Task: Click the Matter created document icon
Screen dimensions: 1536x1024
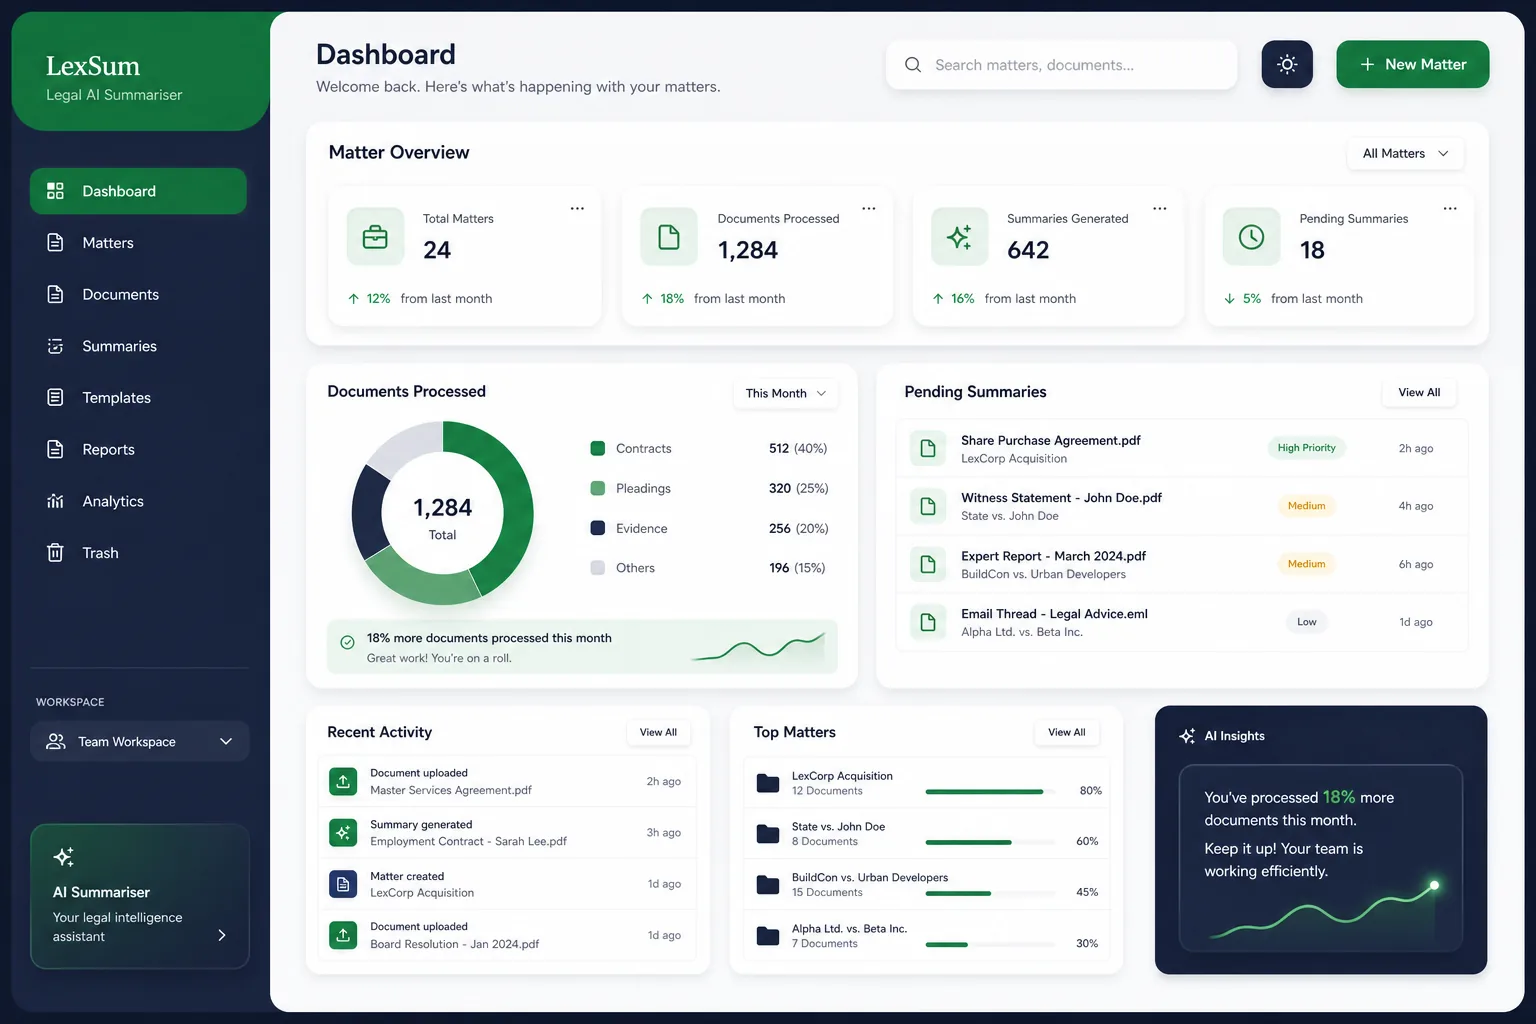Action: tap(343, 884)
